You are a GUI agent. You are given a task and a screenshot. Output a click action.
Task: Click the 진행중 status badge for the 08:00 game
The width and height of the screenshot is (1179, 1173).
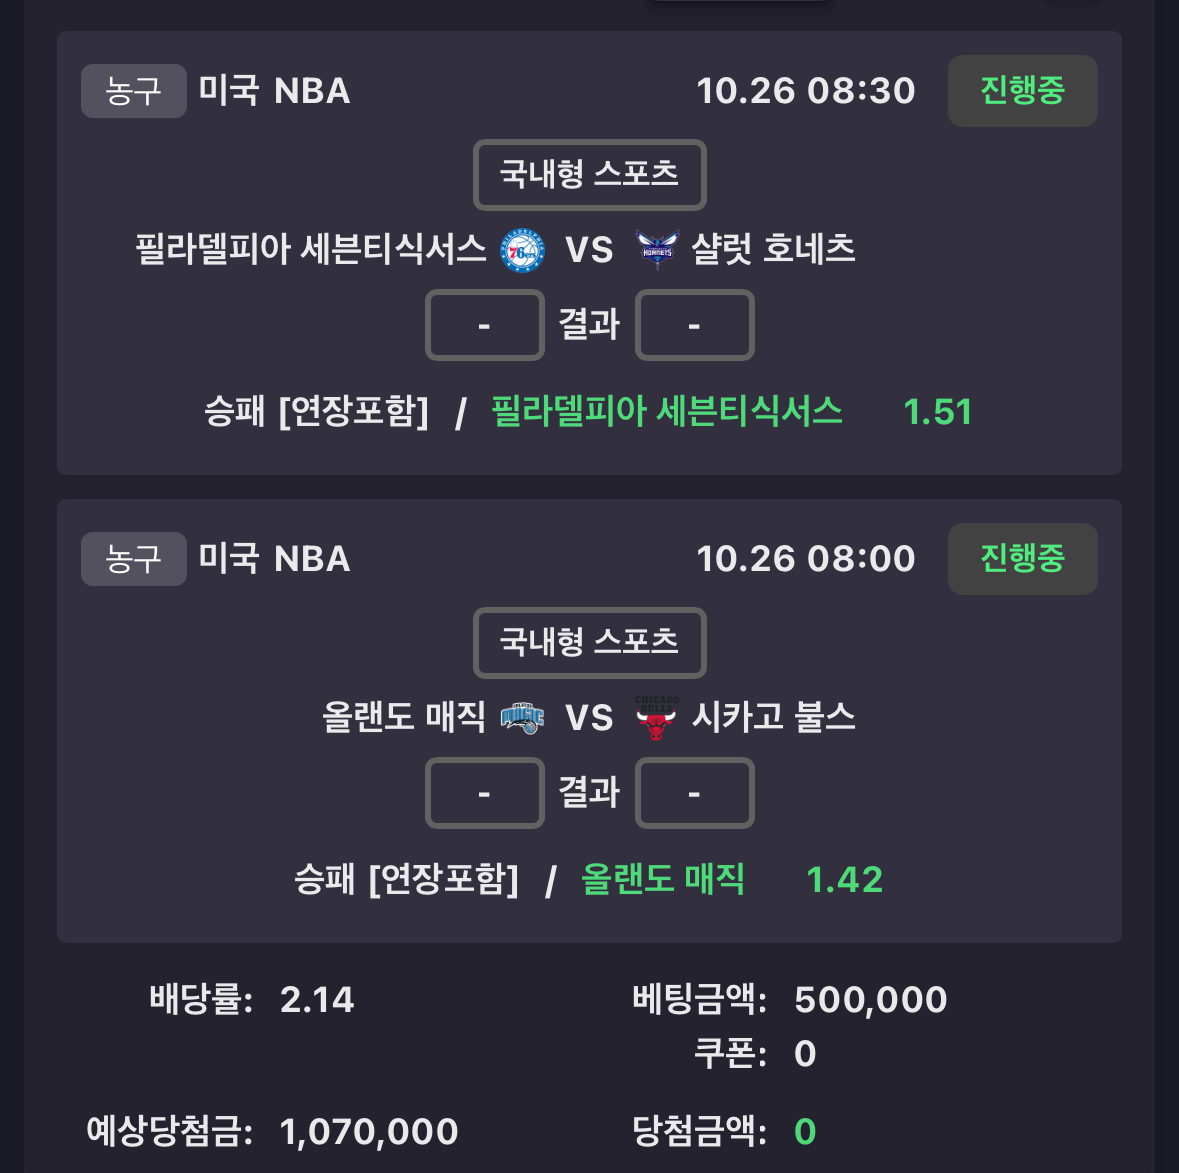point(1022,559)
